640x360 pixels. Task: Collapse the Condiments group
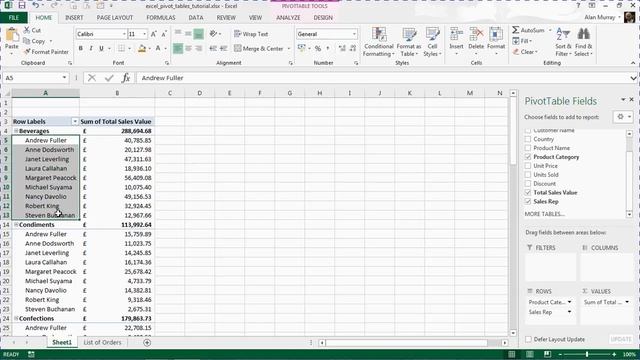tap(16, 225)
